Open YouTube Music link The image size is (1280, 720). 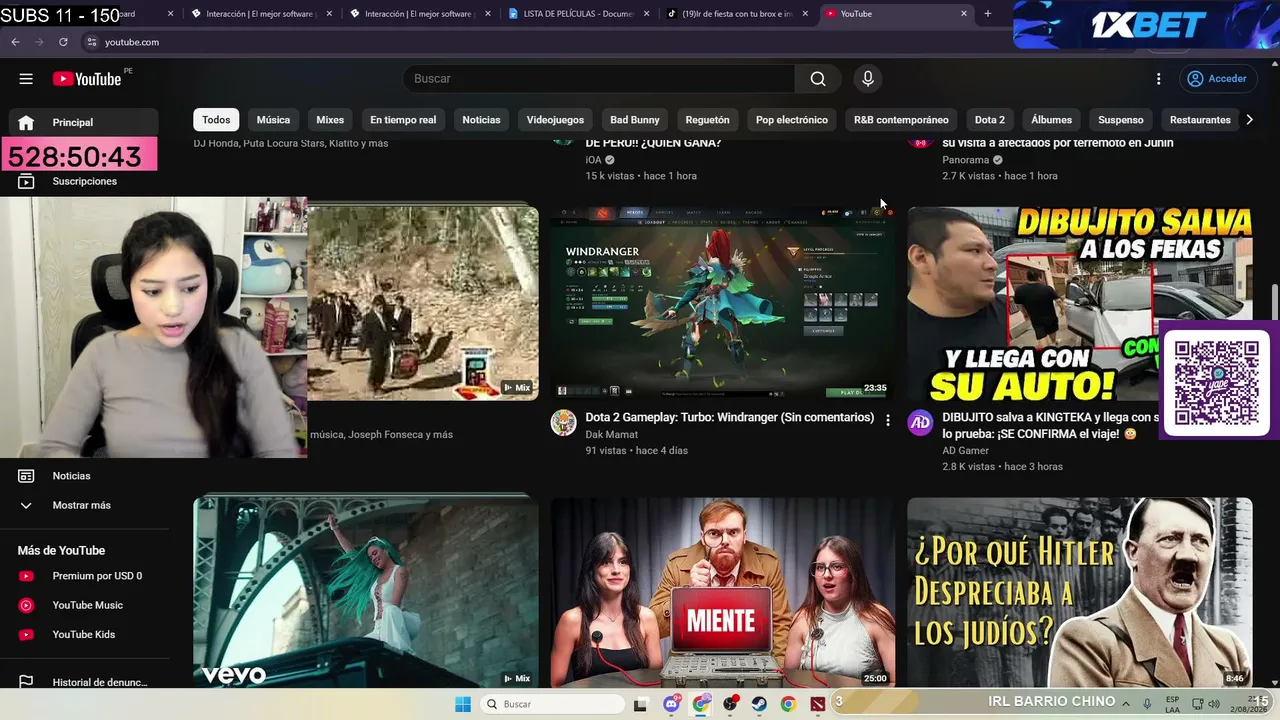tap(84, 605)
